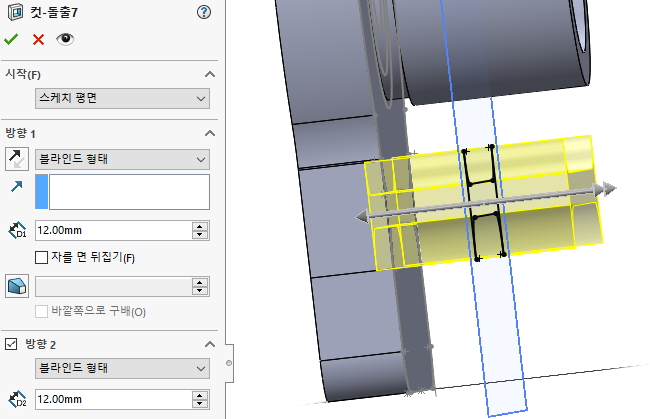Click the left extrude direction arrow handle

point(362,217)
